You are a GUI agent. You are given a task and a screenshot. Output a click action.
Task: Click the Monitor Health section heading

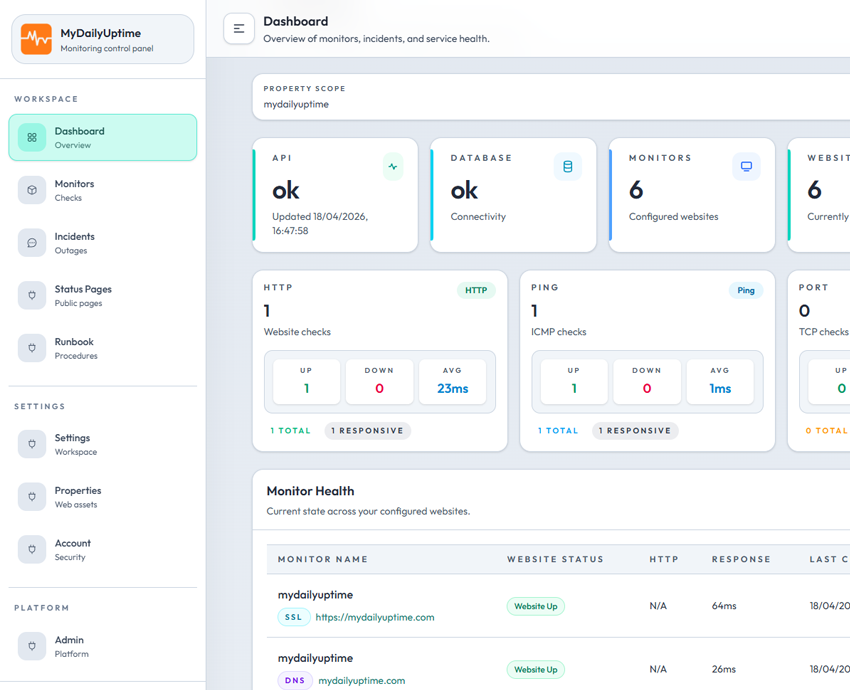310,491
